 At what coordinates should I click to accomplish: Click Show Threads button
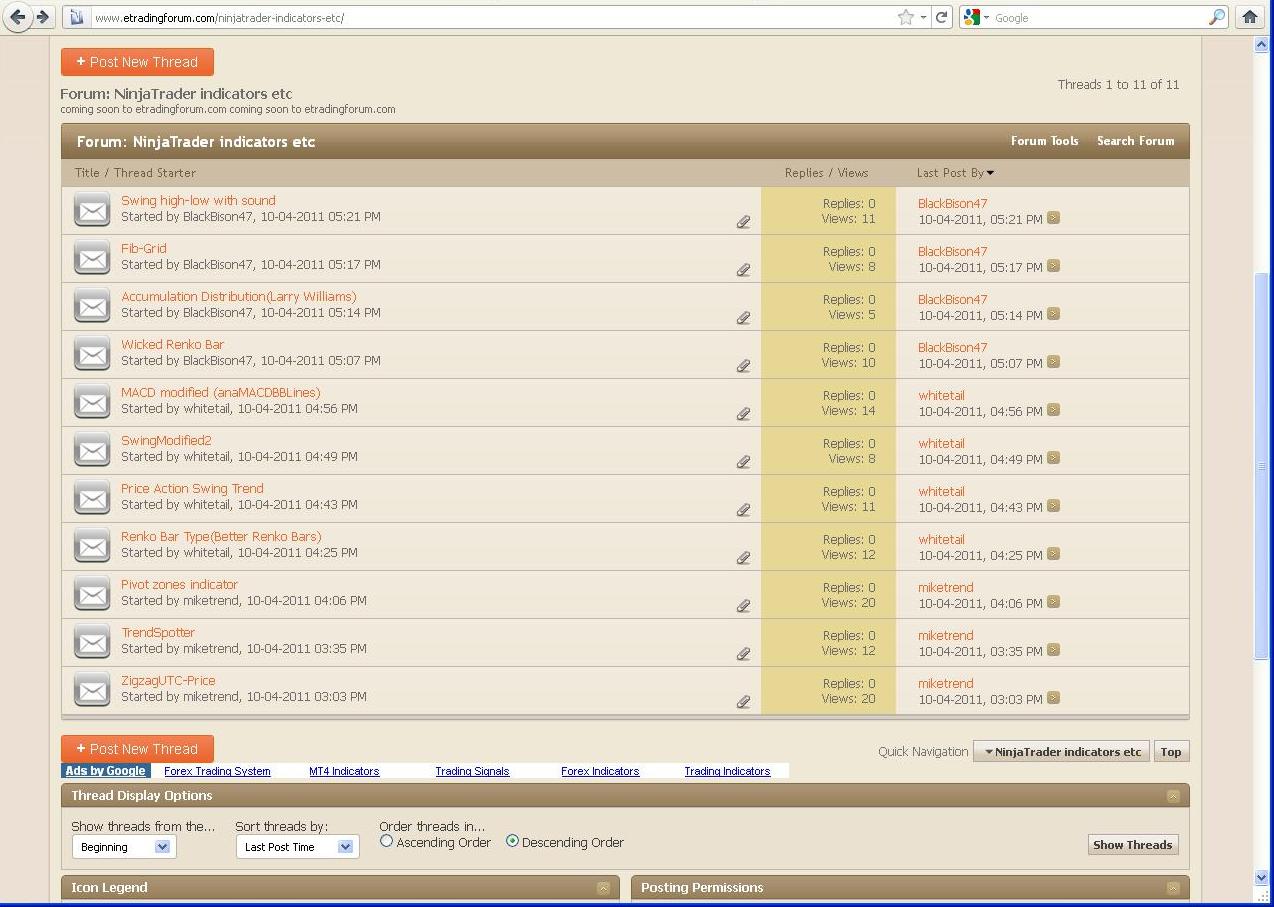1133,845
